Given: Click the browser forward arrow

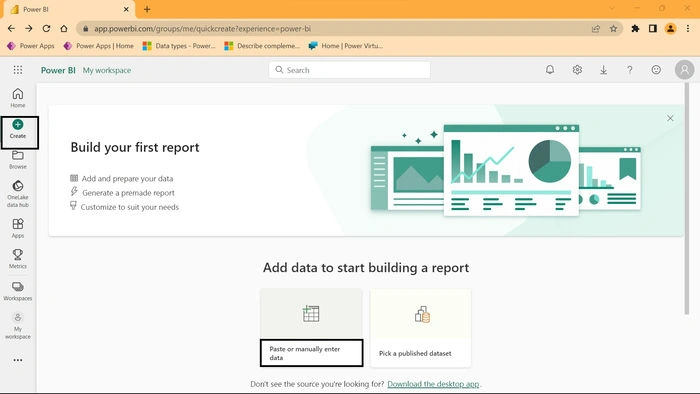Looking at the screenshot, I should (29, 29).
